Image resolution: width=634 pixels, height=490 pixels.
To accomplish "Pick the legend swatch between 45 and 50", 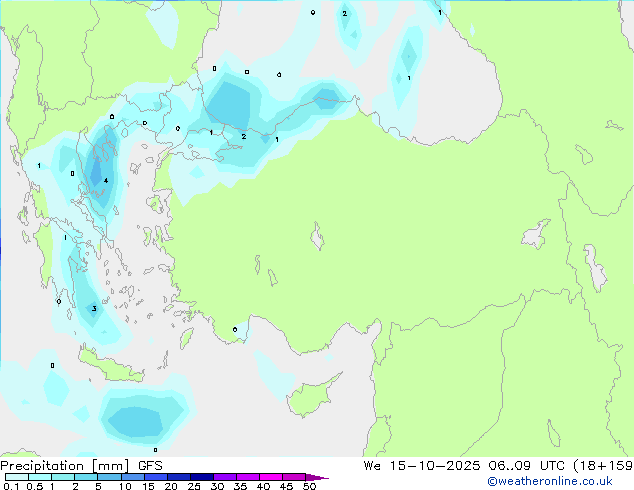I will coord(294,477).
